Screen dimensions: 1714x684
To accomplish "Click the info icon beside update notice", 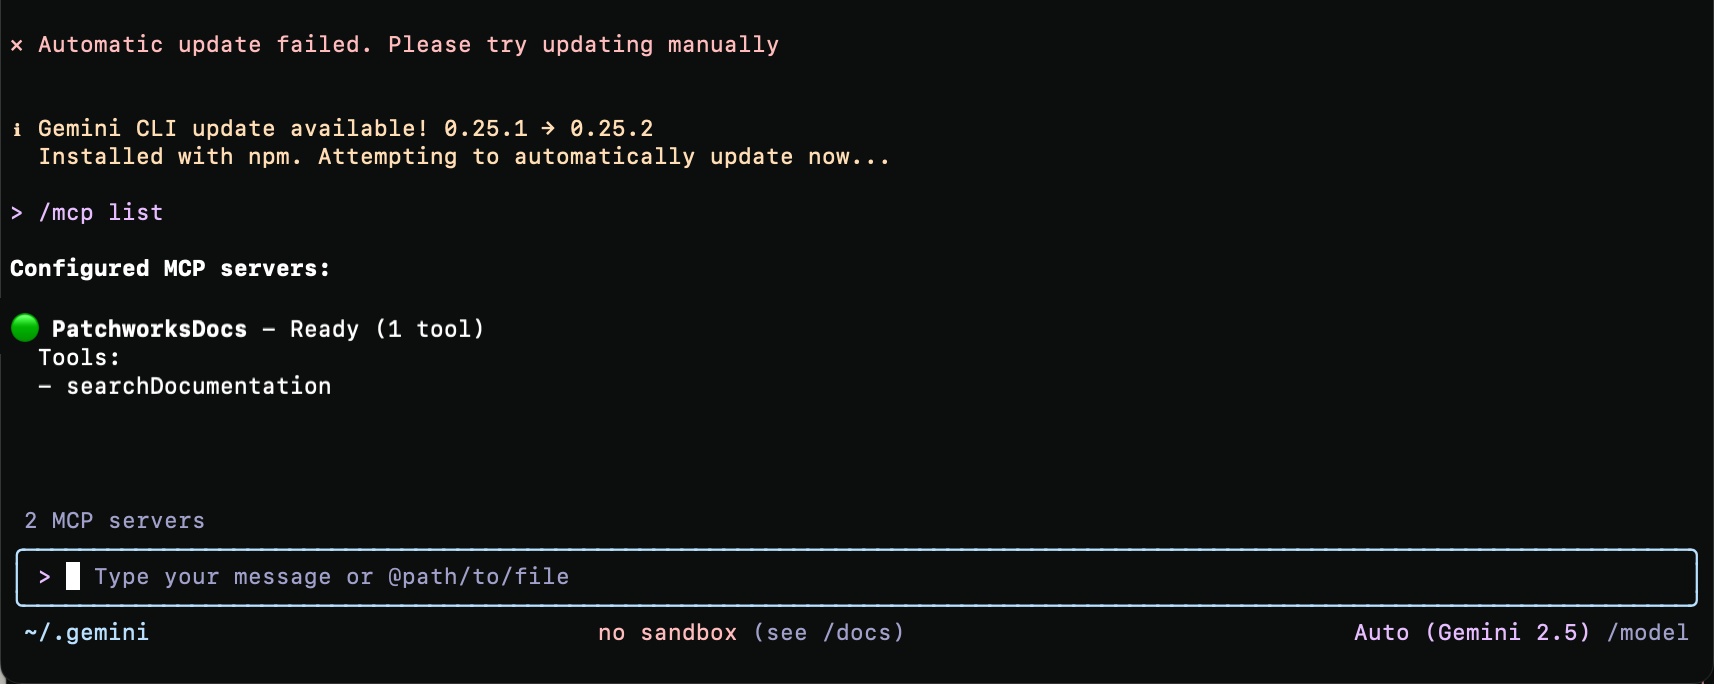I will pyautogui.click(x=17, y=129).
